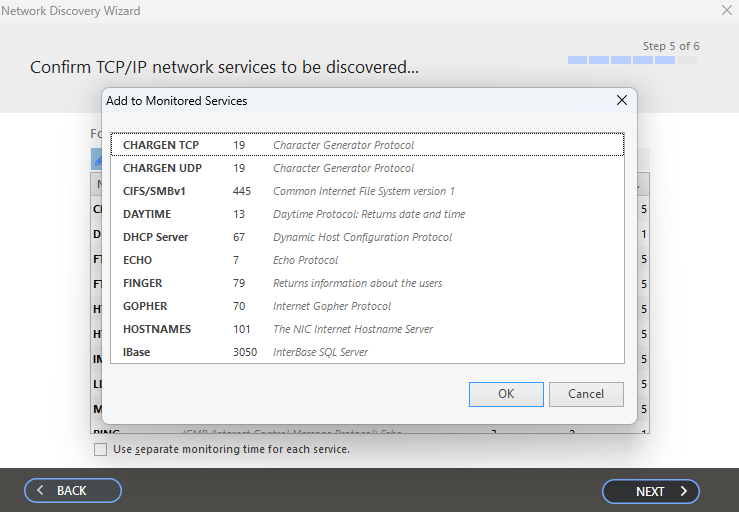Click the Step 5 of 6 progress bar
The image size is (739, 512).
632,60
